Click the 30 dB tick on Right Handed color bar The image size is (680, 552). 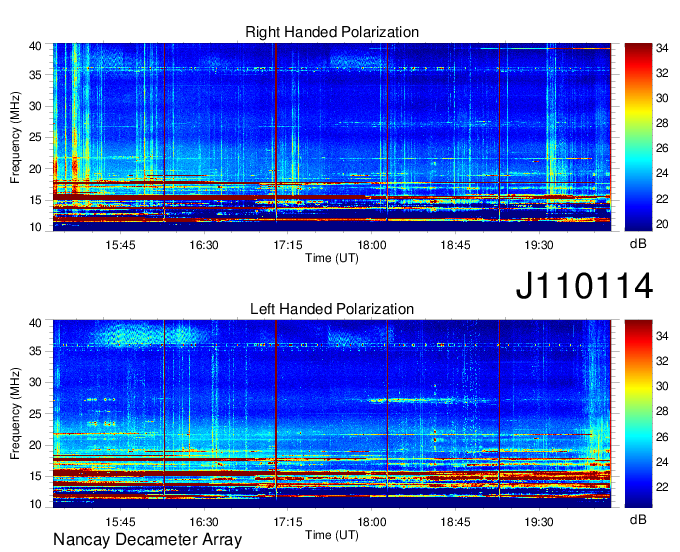(662, 98)
